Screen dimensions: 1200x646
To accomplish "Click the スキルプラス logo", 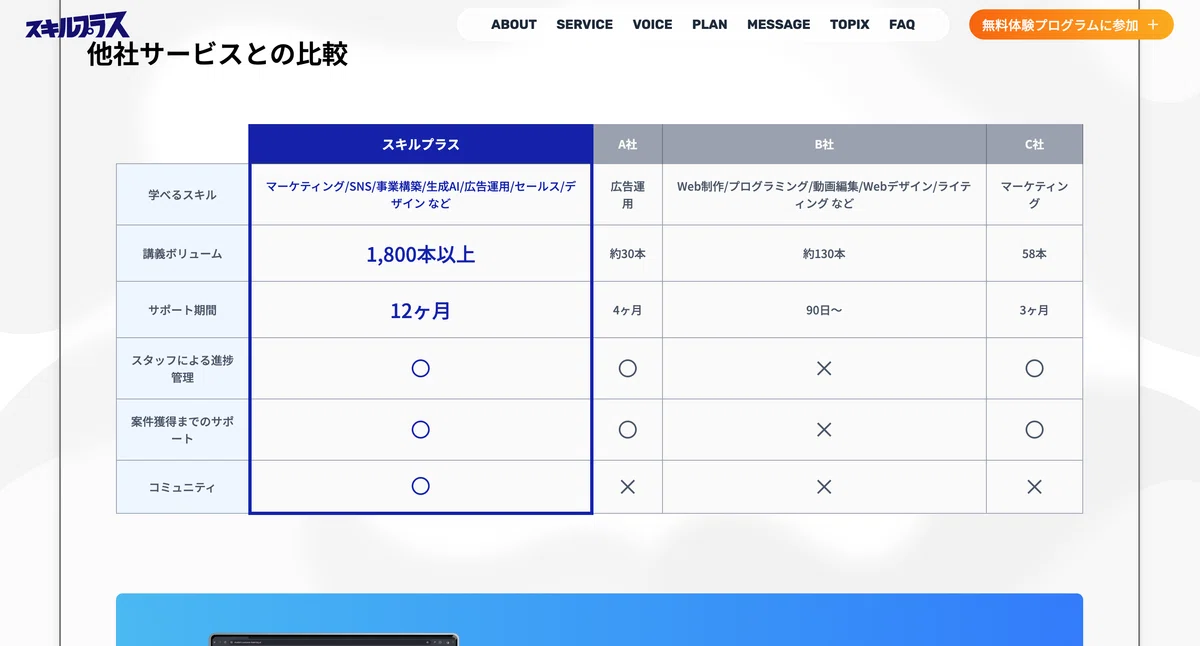I will [x=77, y=25].
